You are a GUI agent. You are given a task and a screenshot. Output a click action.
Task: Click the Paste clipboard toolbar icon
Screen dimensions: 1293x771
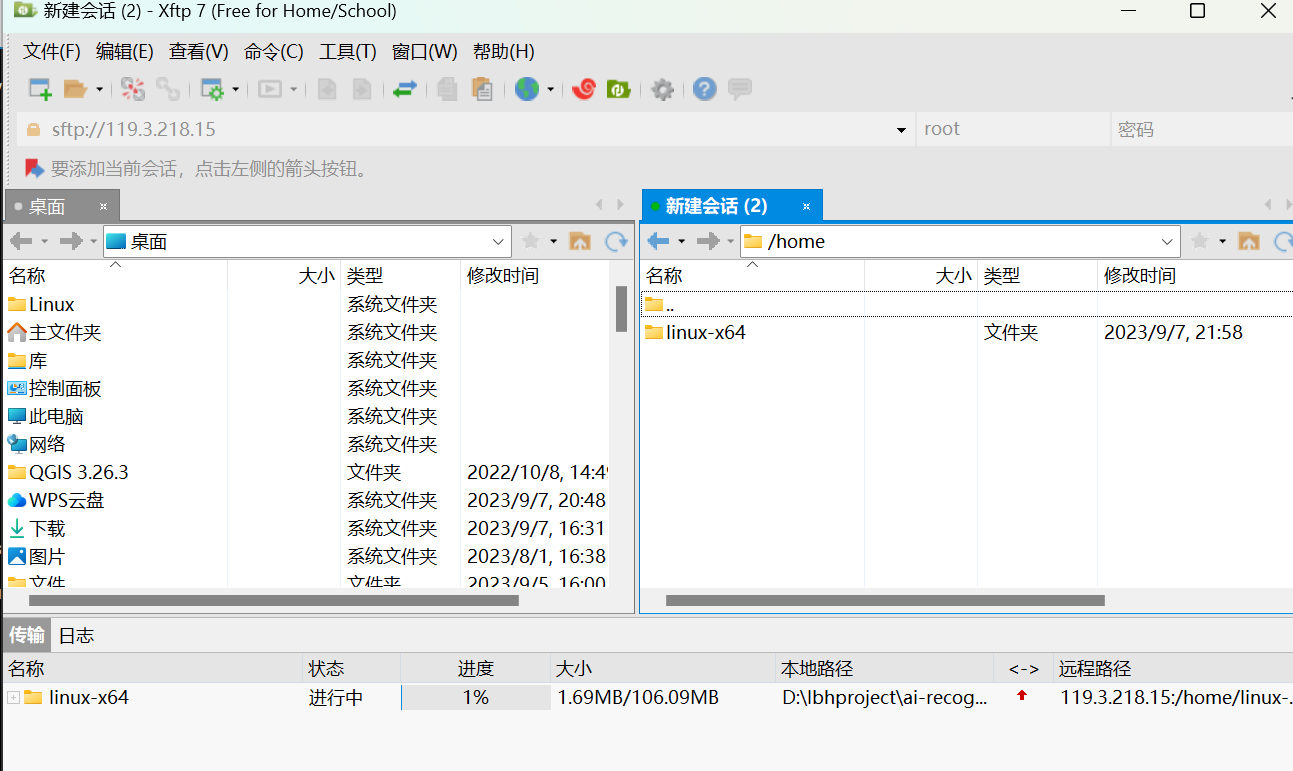coord(482,89)
